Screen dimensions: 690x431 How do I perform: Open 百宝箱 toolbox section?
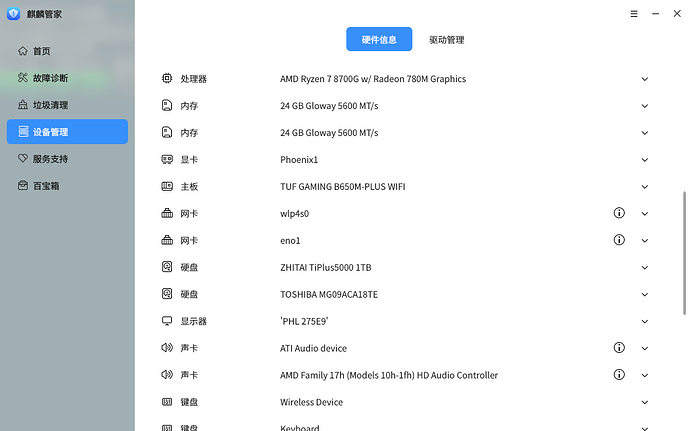click(x=67, y=186)
